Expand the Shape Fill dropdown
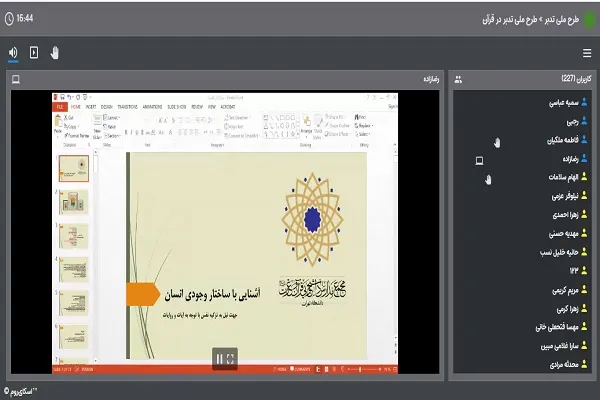 (x=334, y=117)
